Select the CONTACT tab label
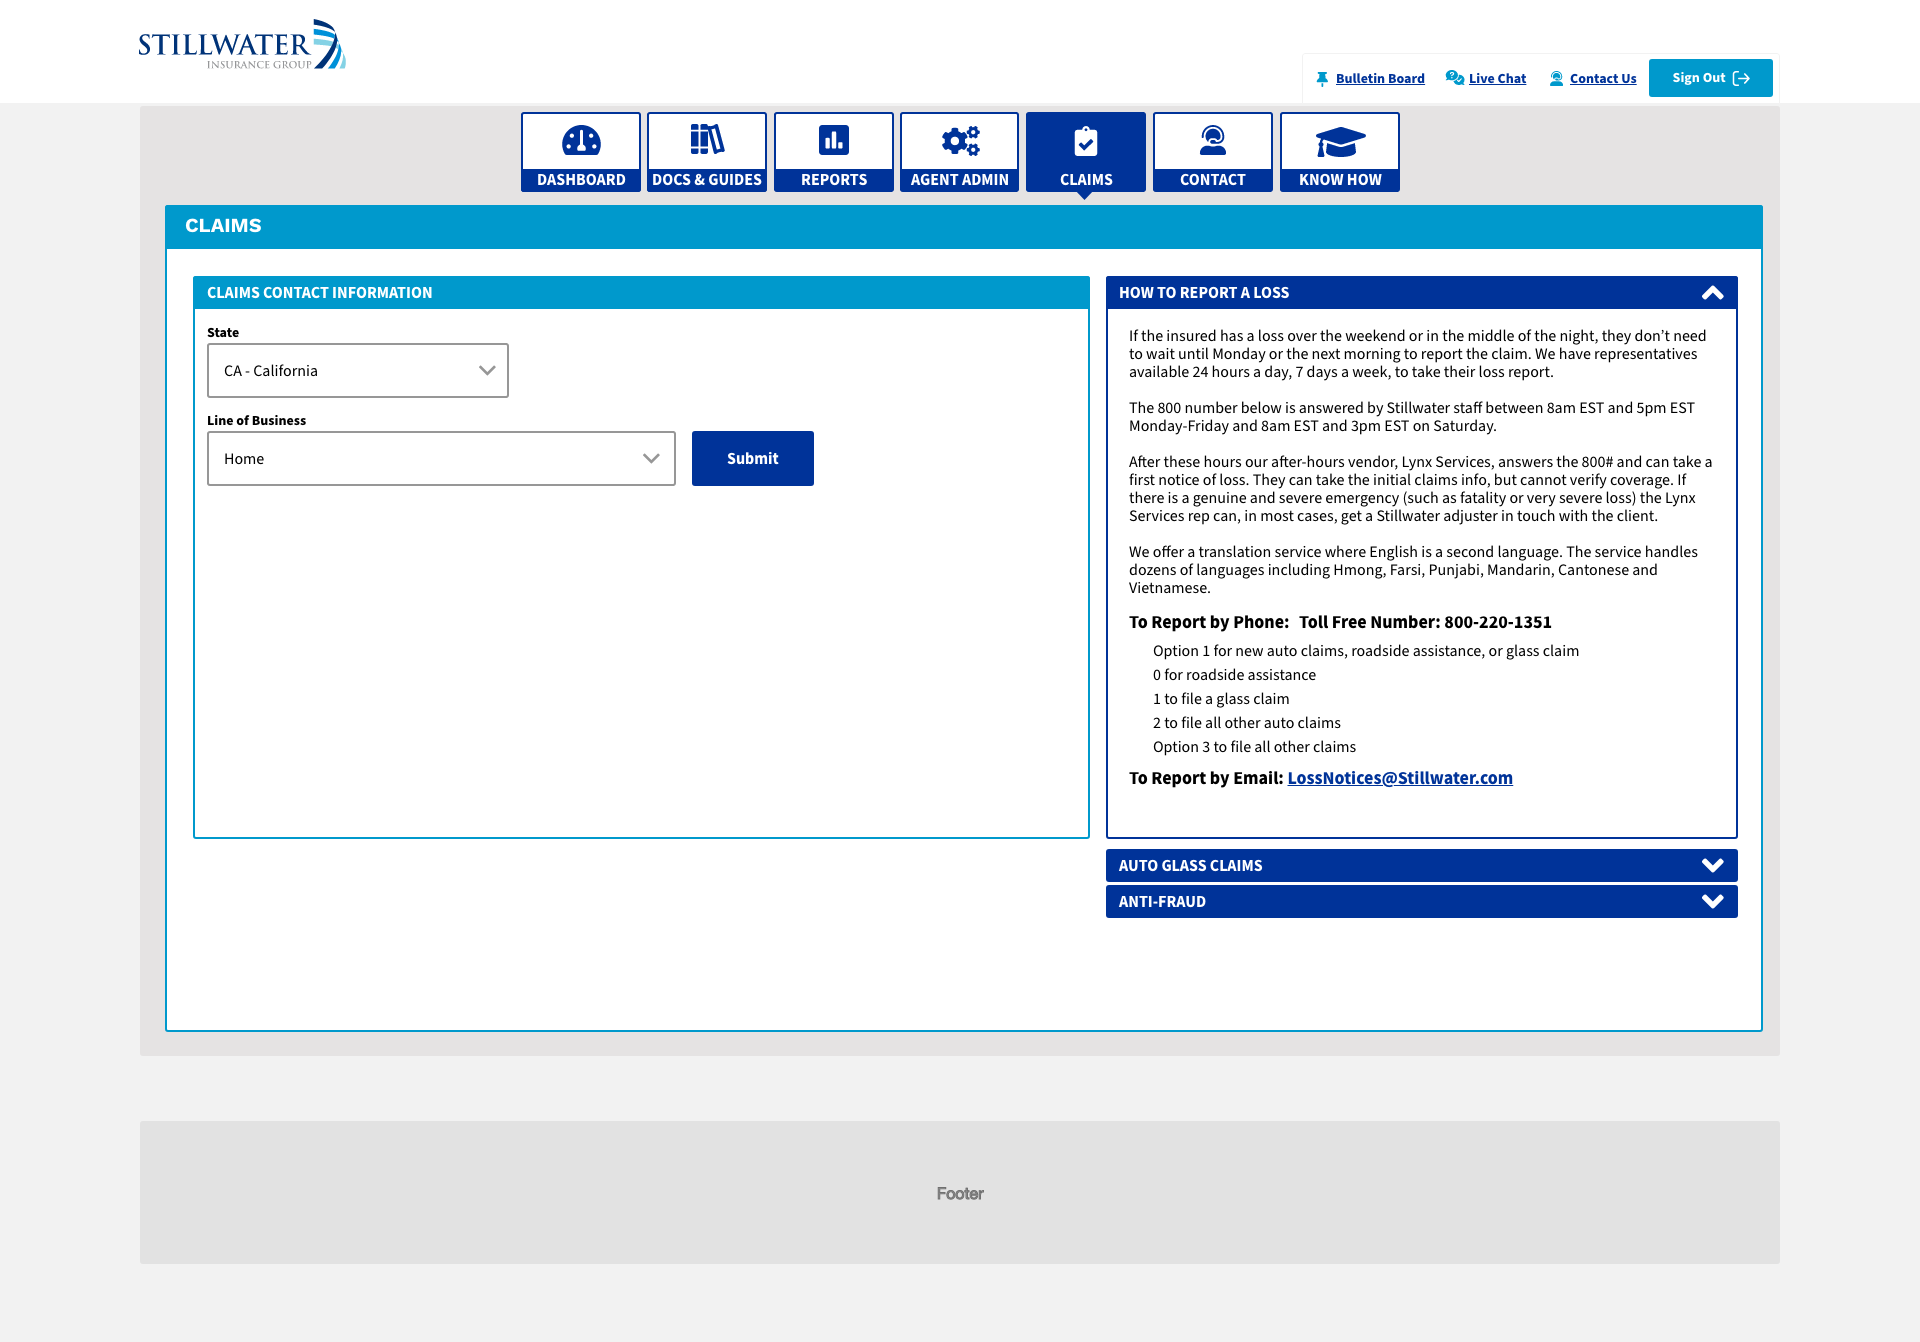This screenshot has width=1920, height=1342. 1213,180
